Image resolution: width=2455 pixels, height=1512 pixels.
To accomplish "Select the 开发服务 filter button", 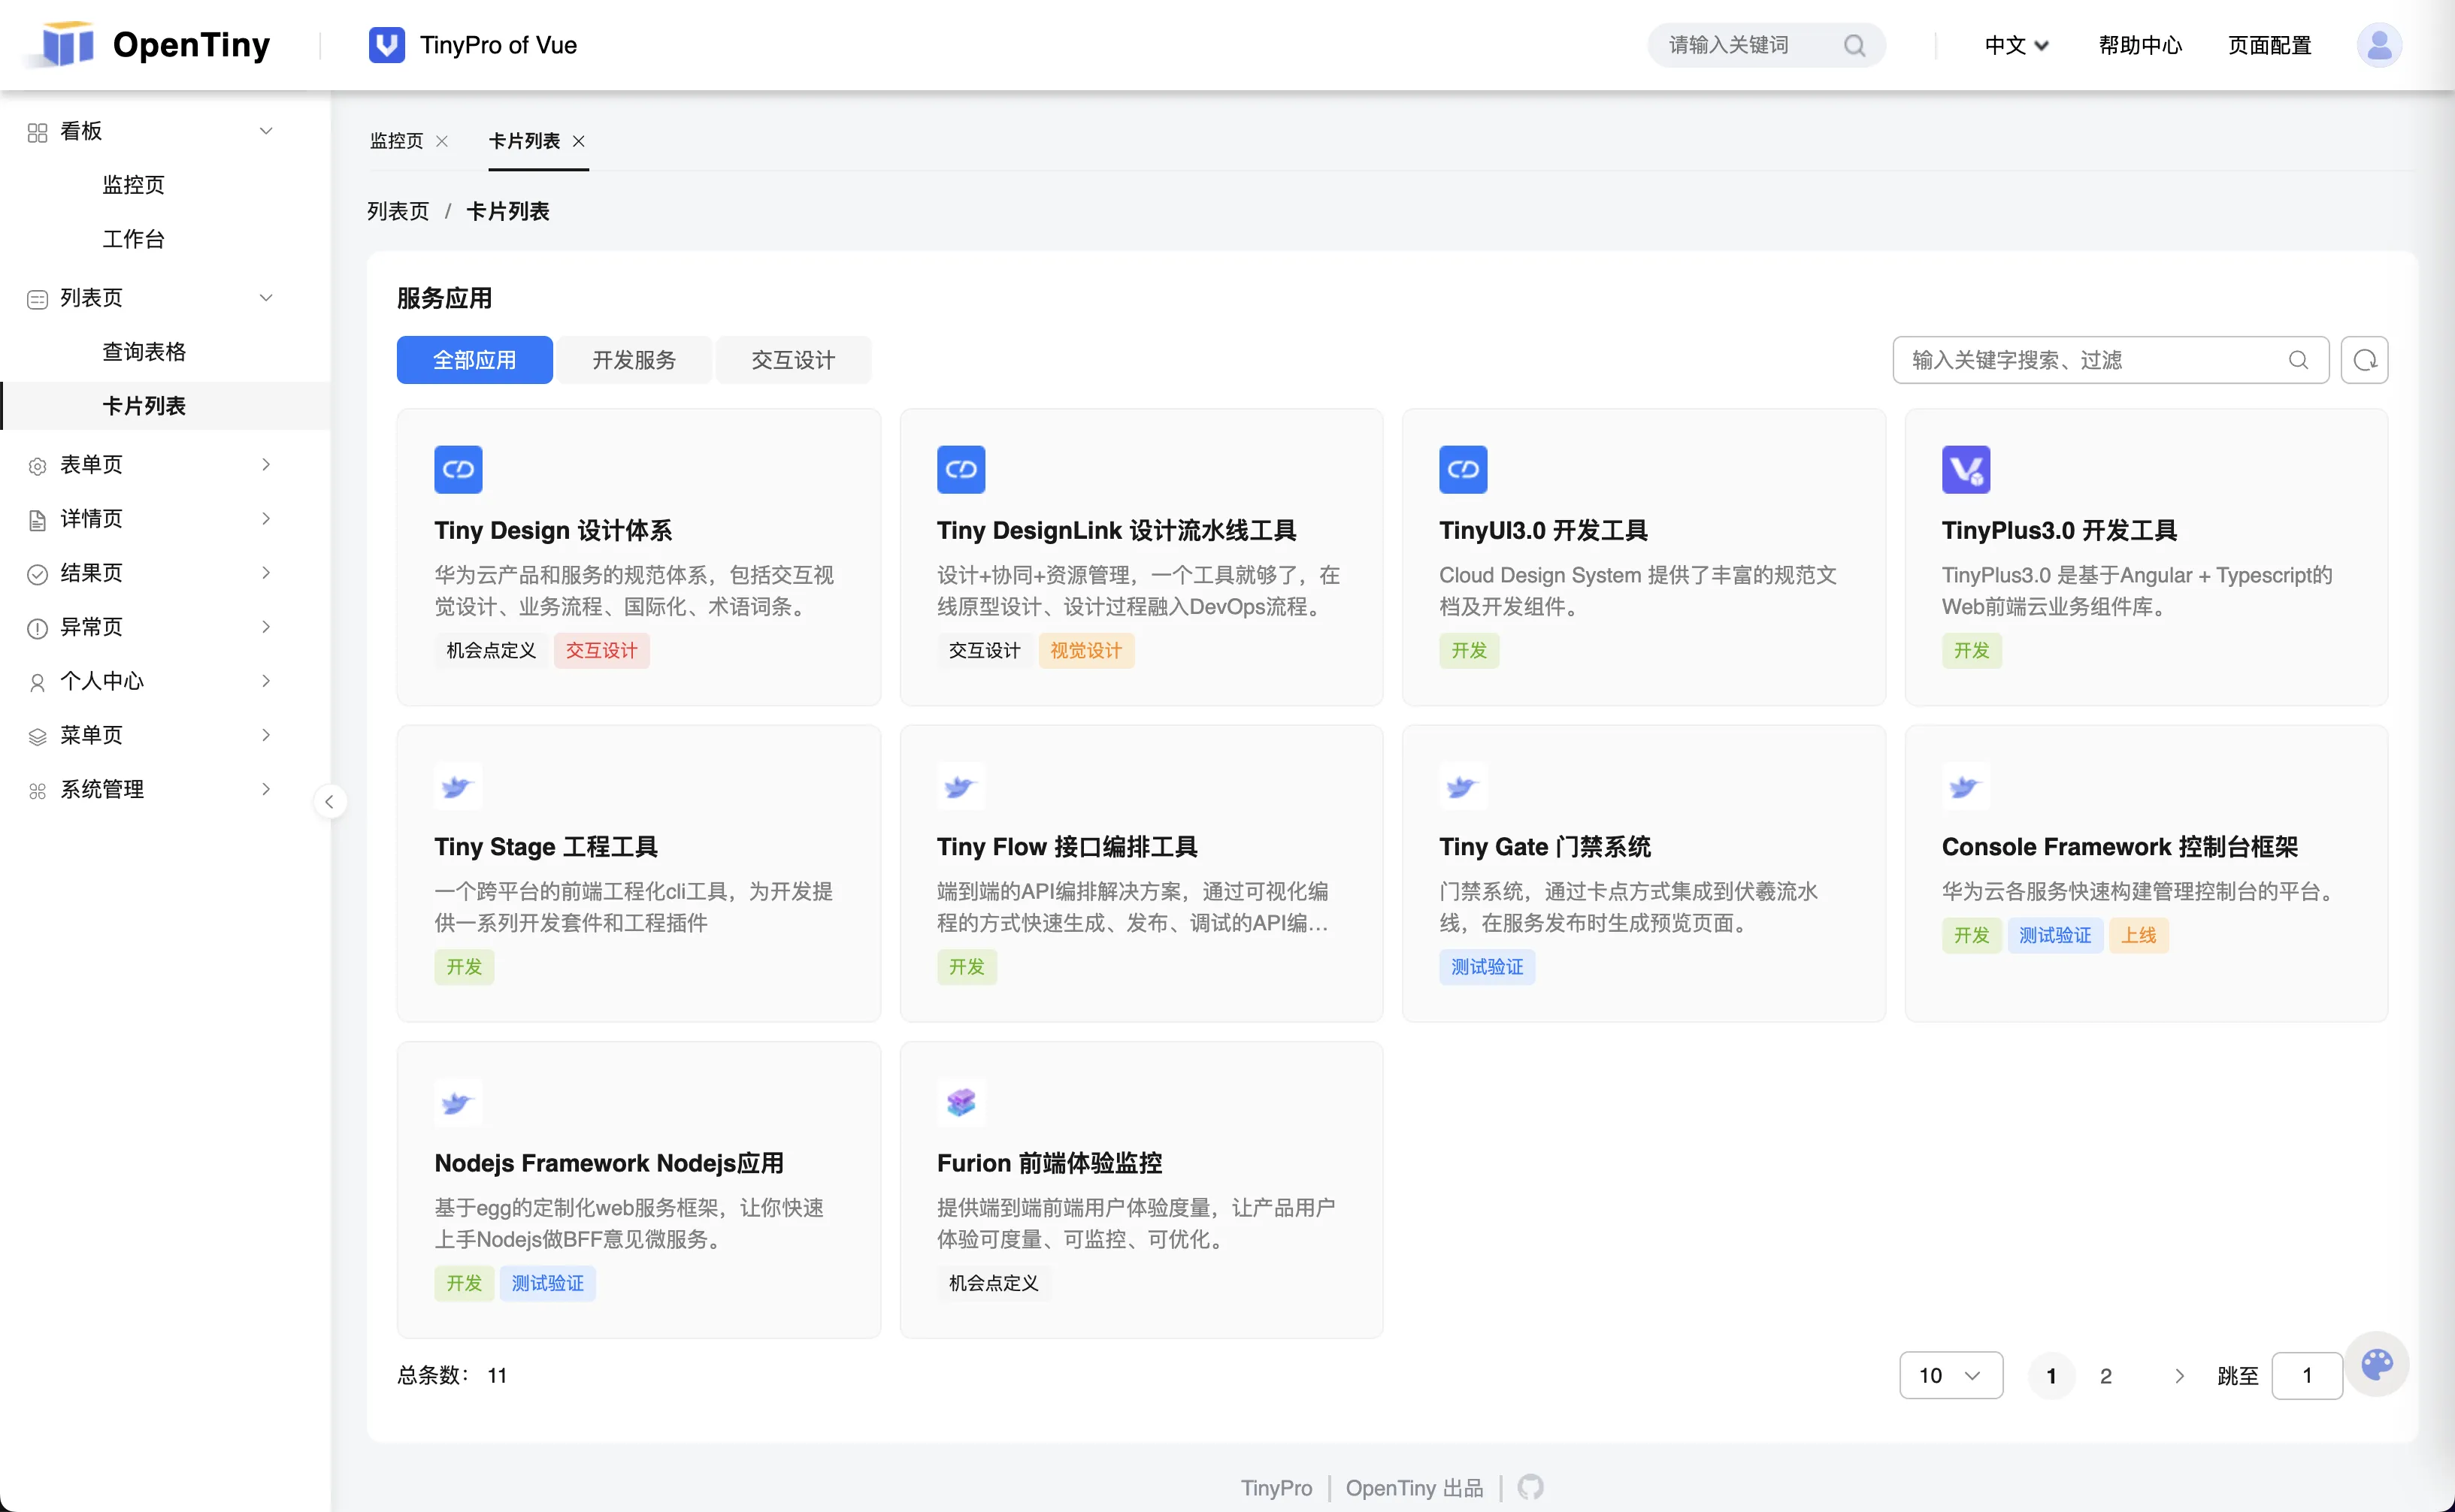I will 633,360.
